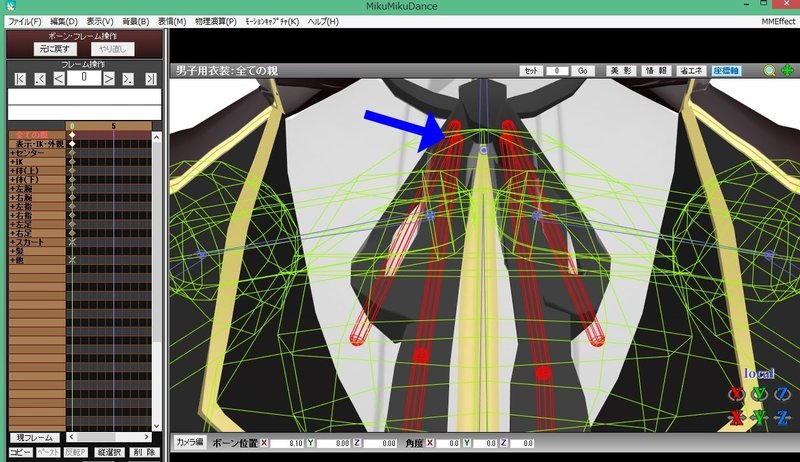Click the Go button
The width and height of the screenshot is (800, 462).
583,71
